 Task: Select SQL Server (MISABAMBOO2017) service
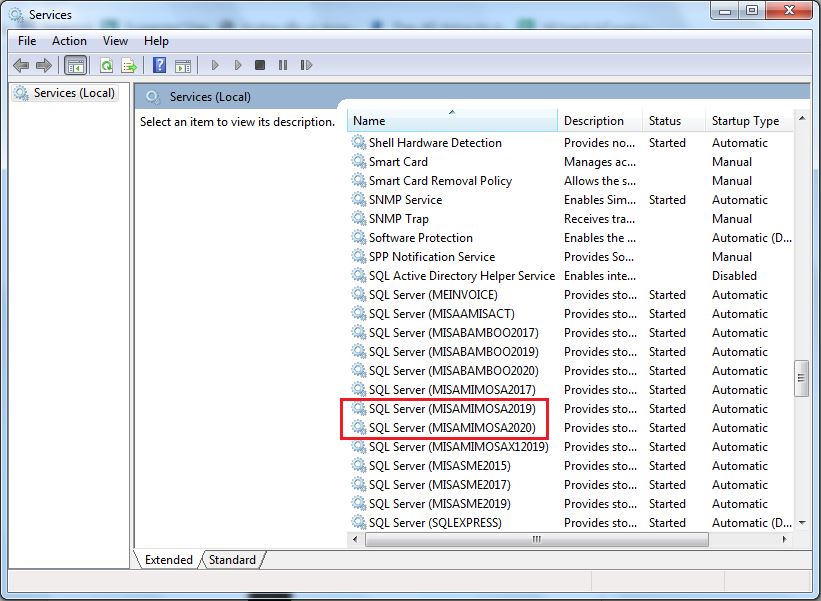click(571, 332)
